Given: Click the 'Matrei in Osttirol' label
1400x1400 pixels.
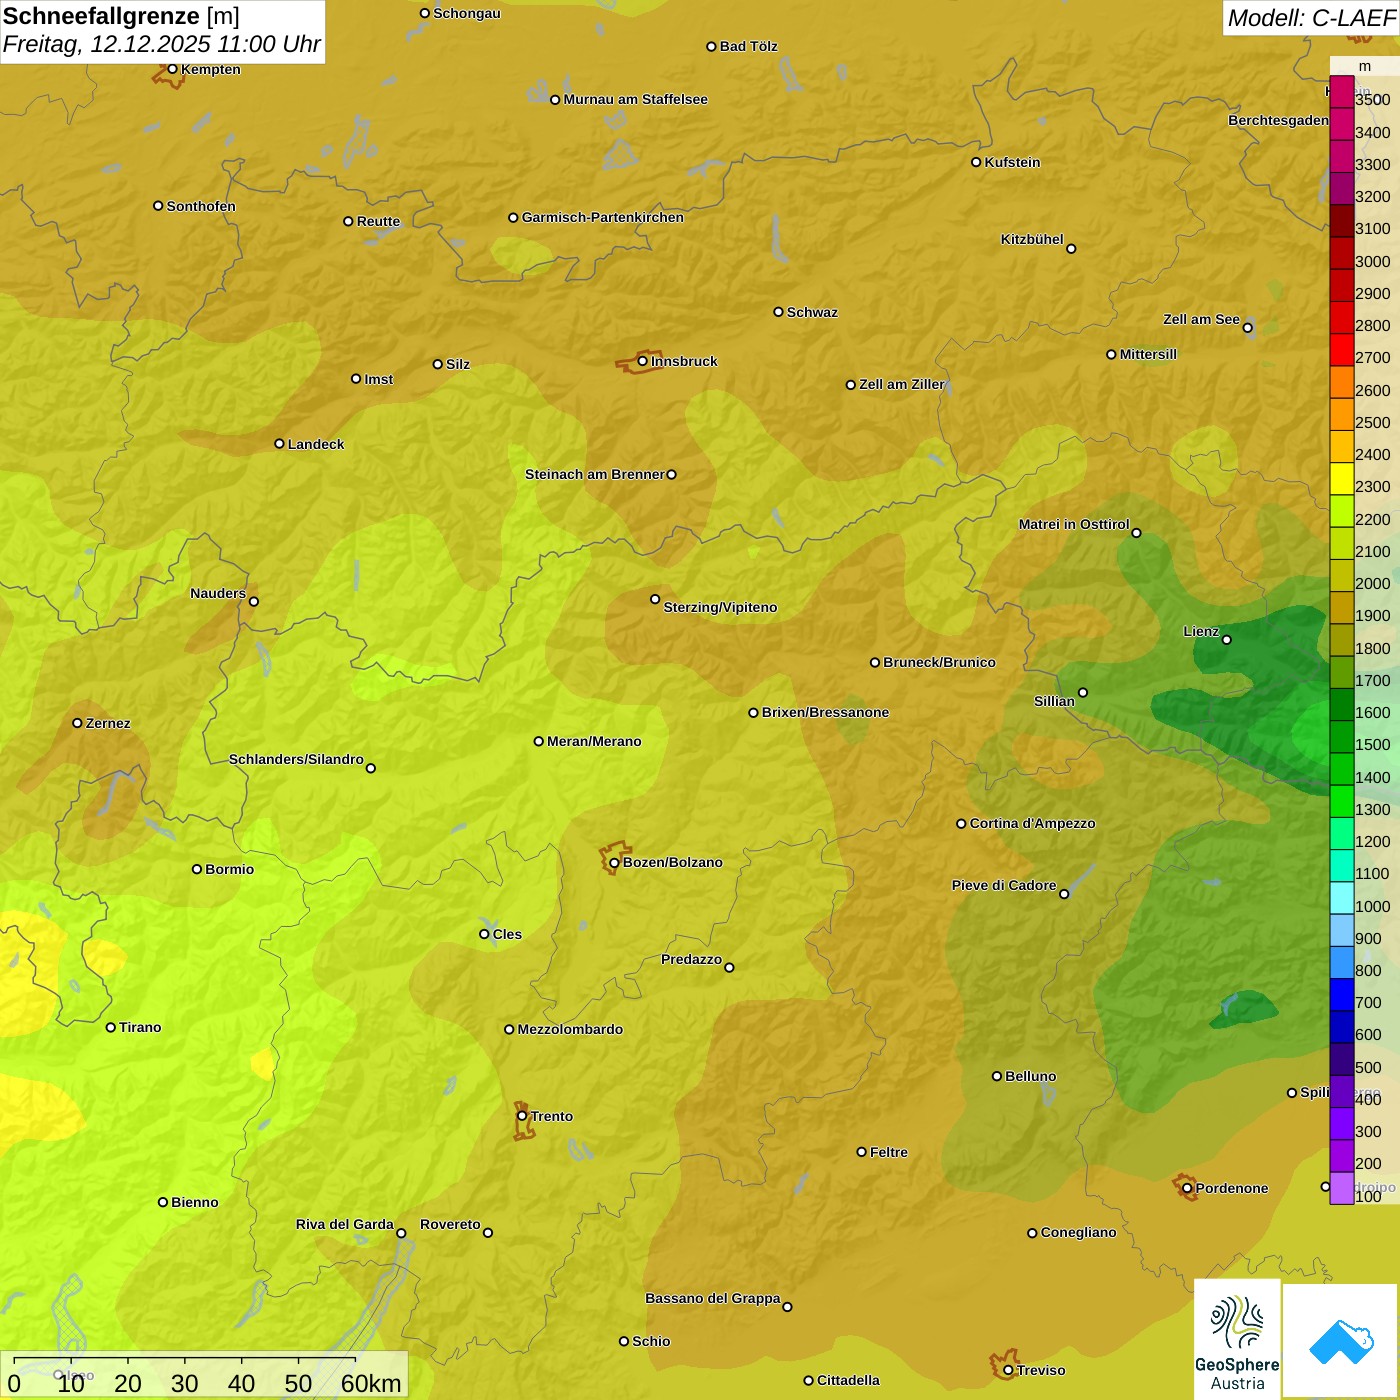Looking at the screenshot, I should pyautogui.click(x=1074, y=524).
